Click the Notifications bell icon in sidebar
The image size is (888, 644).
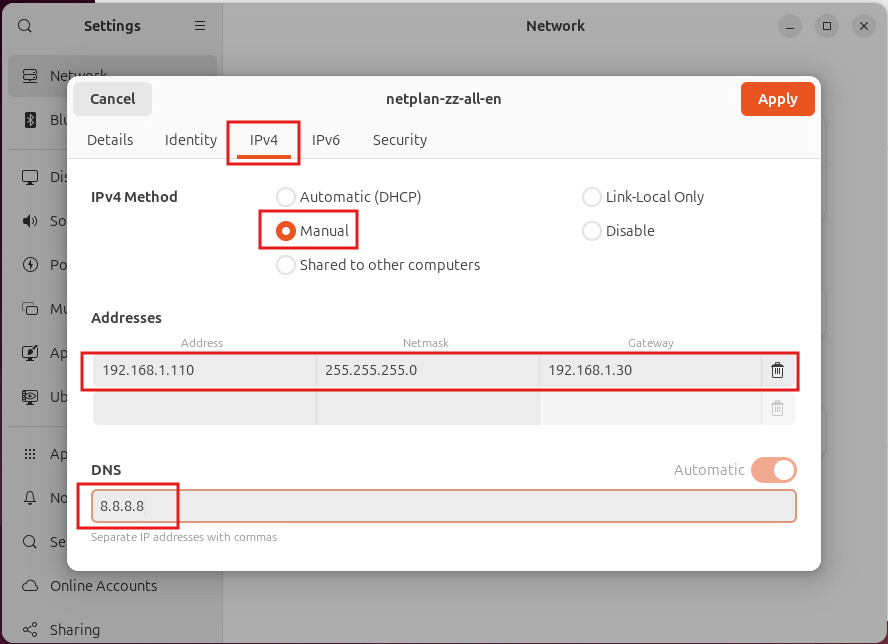(30, 498)
